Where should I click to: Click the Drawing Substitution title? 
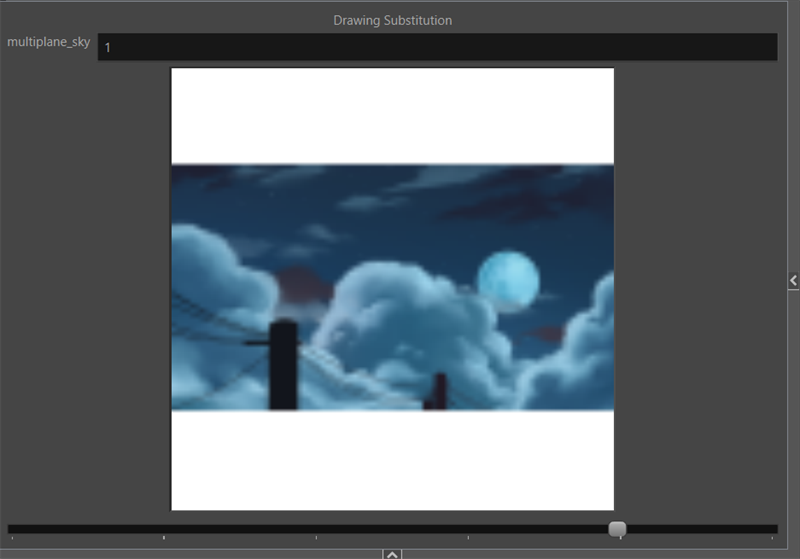(392, 20)
